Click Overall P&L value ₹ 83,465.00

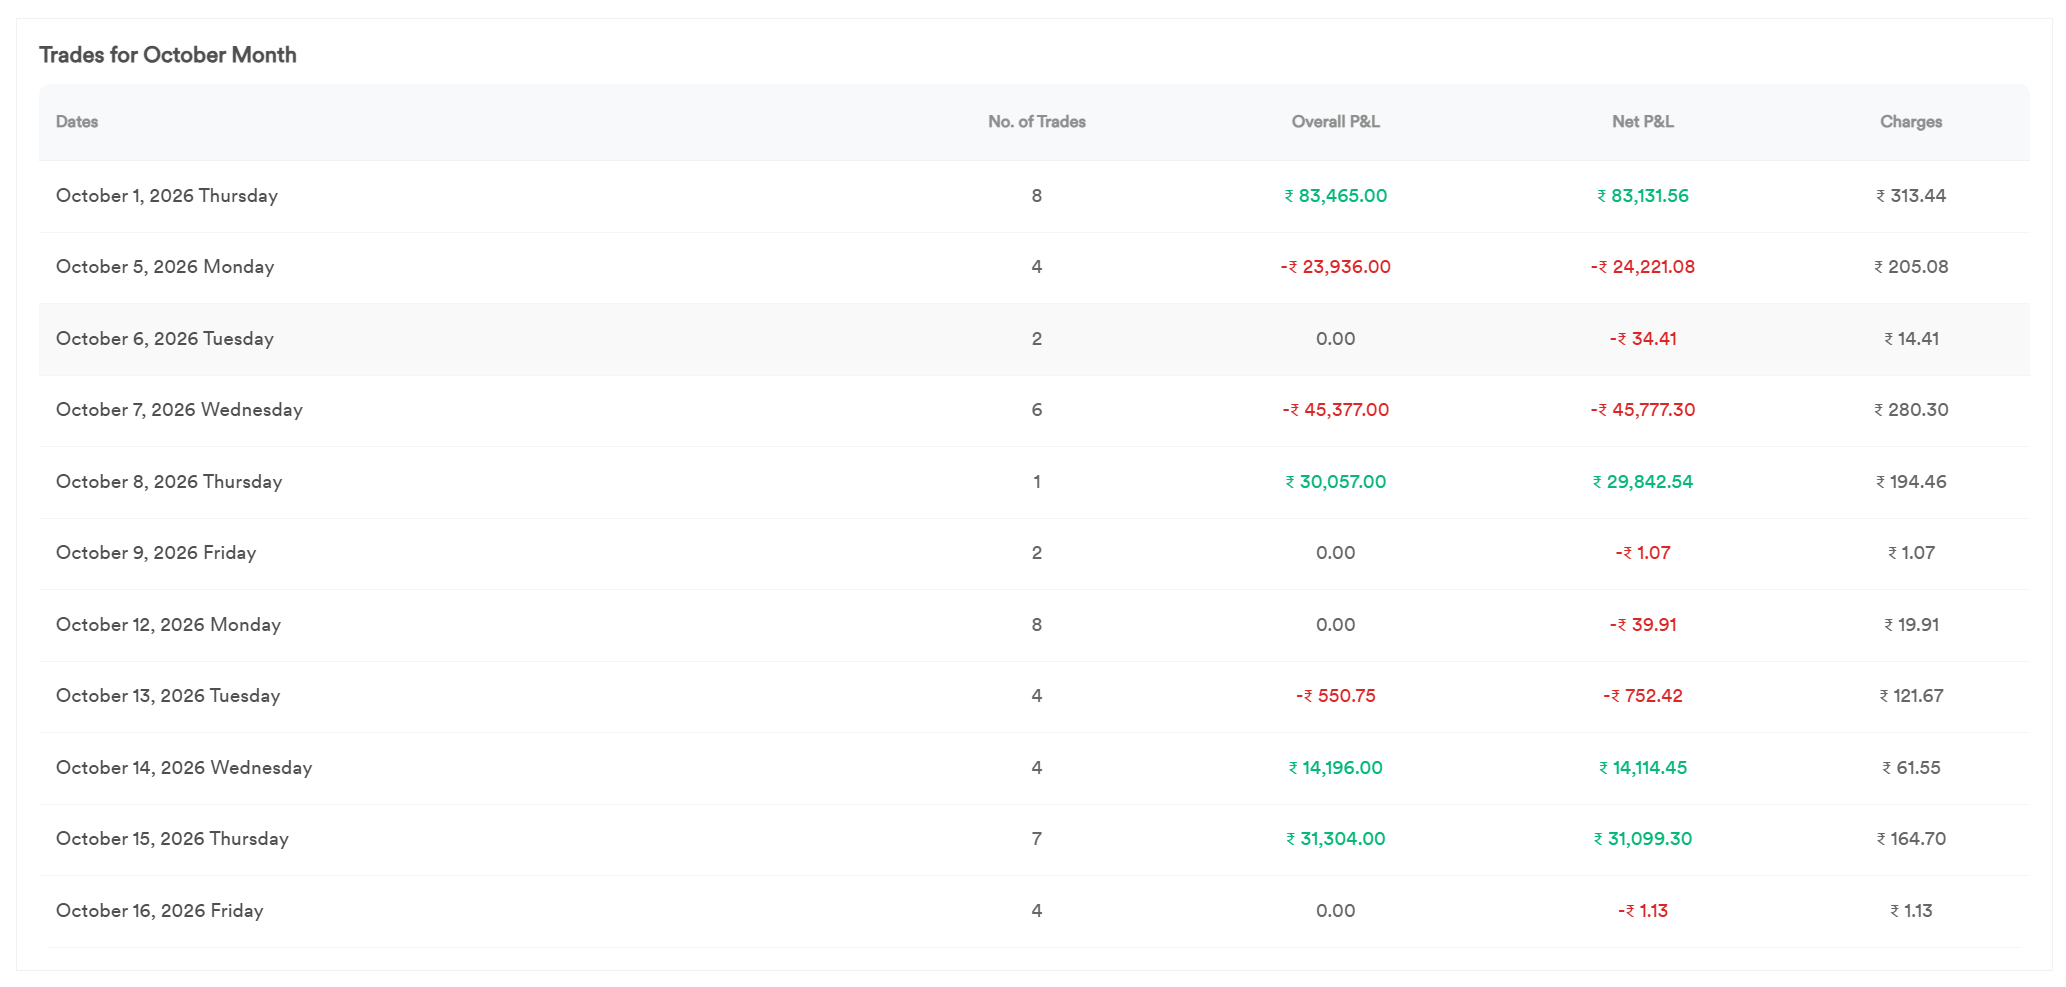pyautogui.click(x=1336, y=196)
